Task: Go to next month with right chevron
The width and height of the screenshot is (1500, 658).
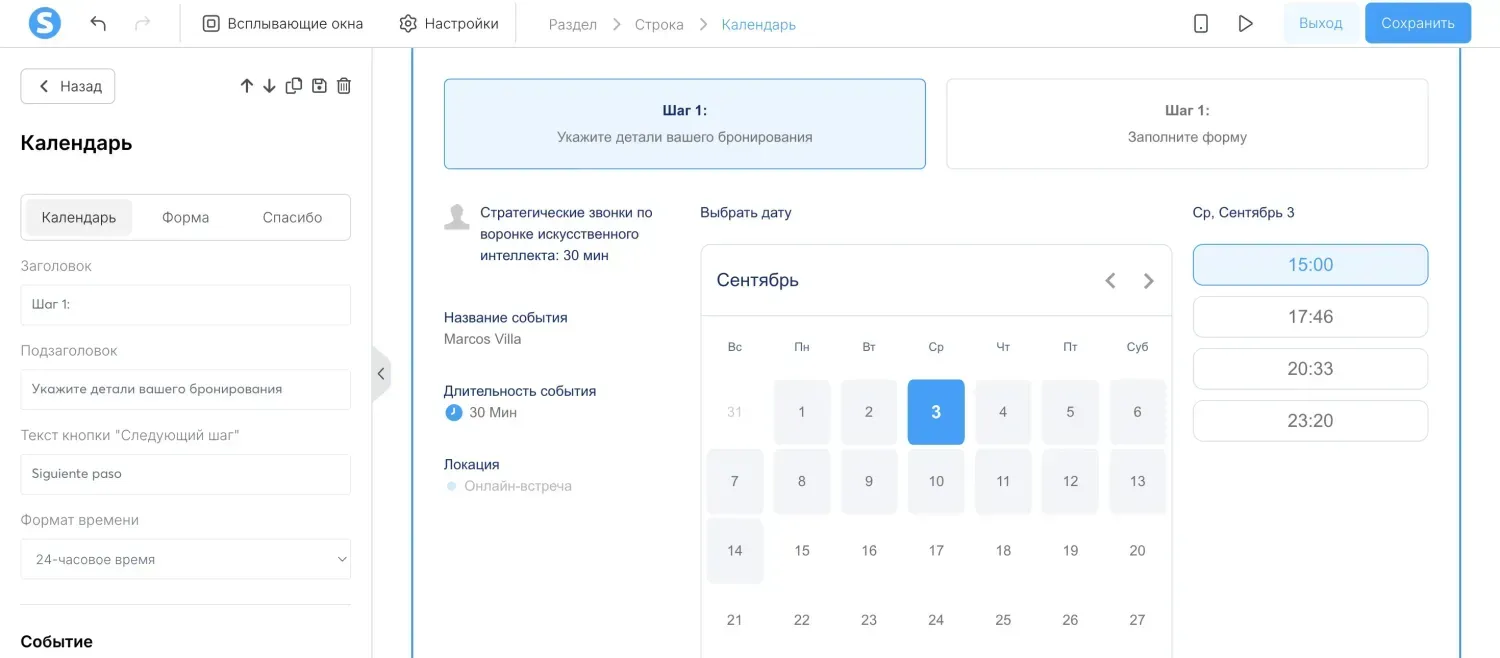Action: tap(1148, 281)
